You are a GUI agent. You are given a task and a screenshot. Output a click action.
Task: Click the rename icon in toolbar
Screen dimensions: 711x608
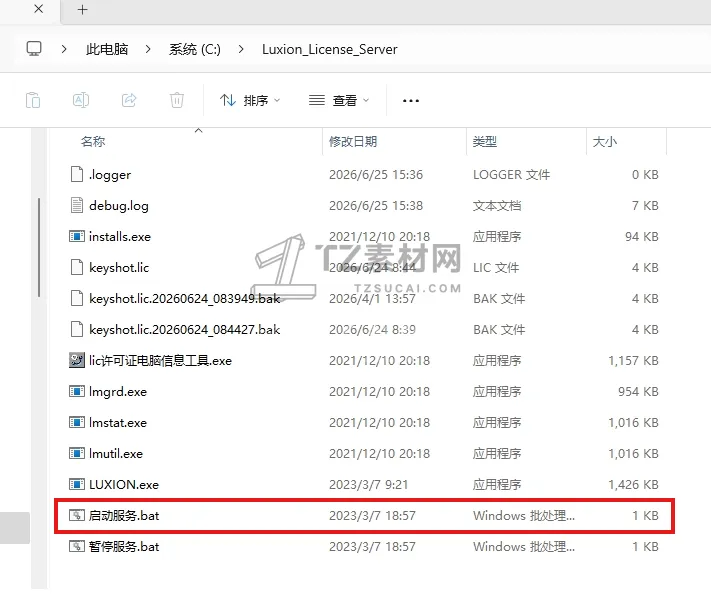tap(81, 100)
